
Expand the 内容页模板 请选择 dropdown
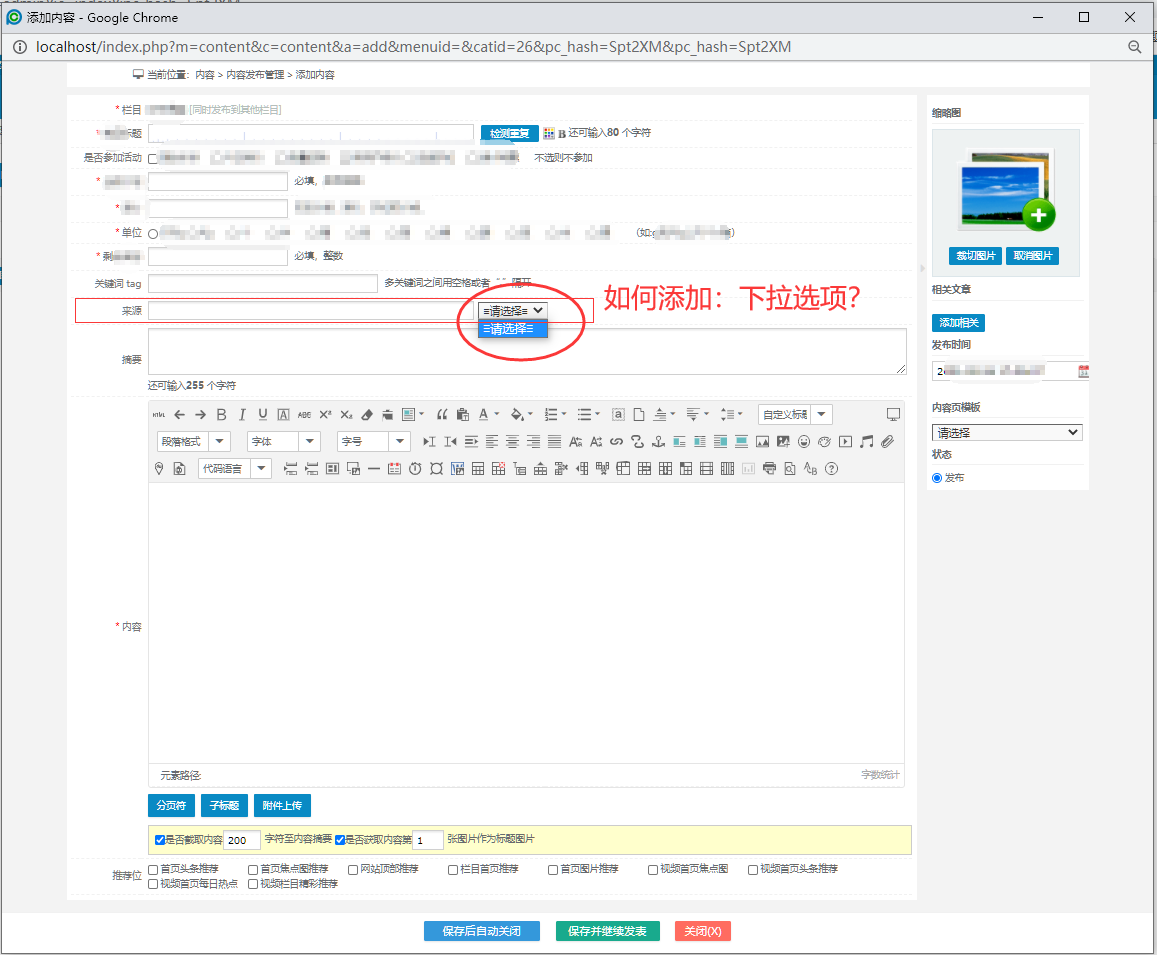coord(1007,432)
